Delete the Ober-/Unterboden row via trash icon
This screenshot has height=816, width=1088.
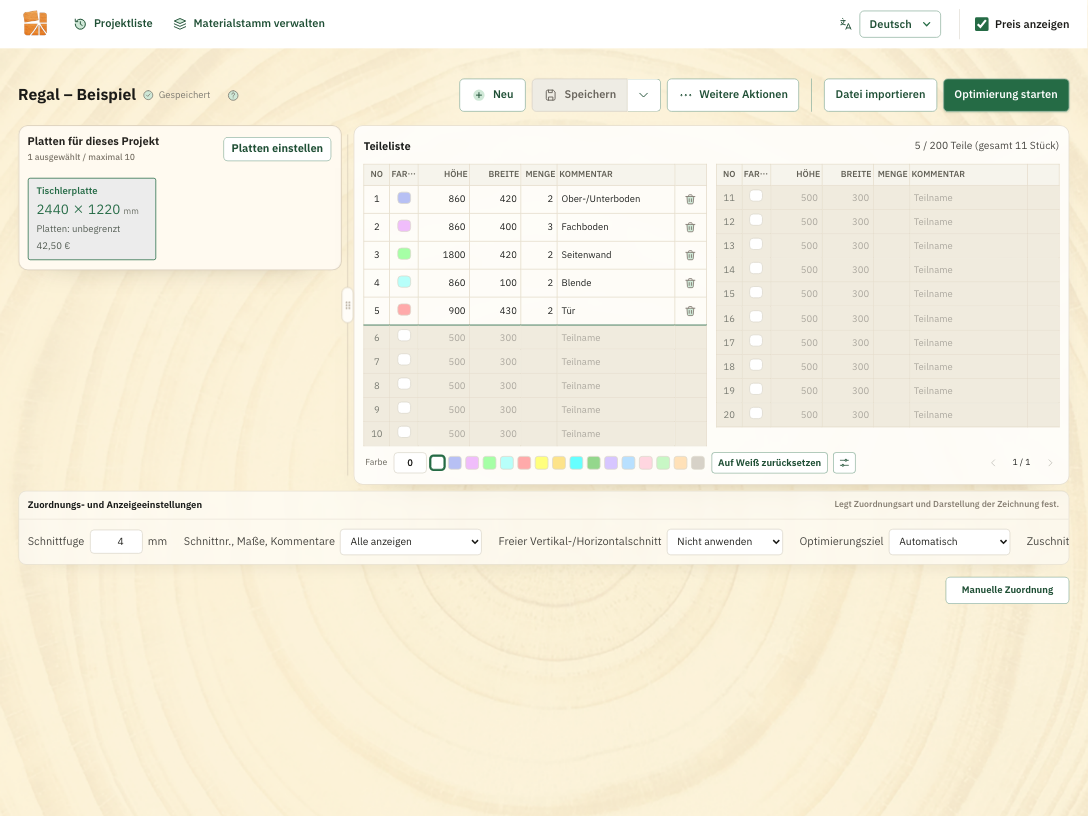690,199
